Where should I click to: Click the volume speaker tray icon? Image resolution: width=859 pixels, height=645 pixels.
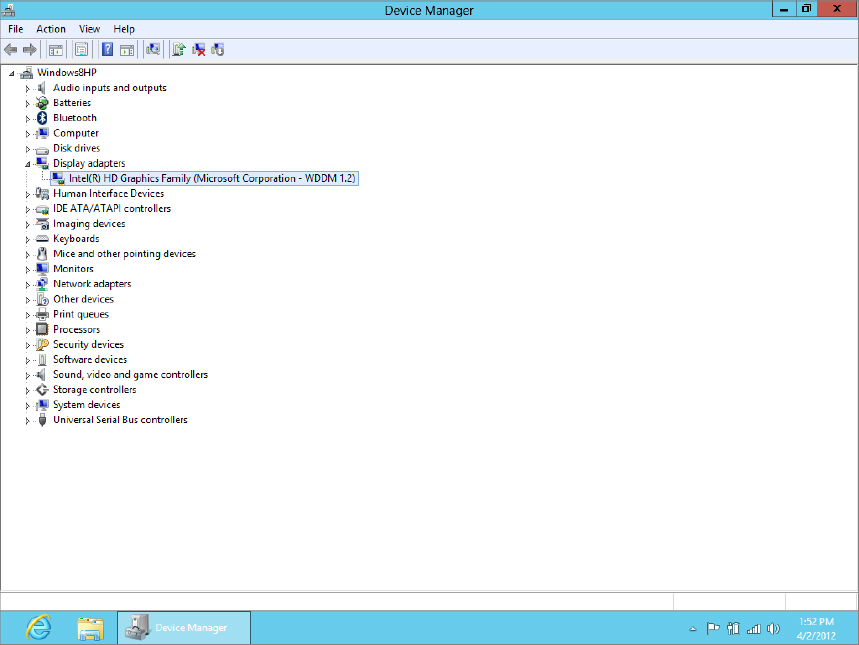pyautogui.click(x=774, y=629)
